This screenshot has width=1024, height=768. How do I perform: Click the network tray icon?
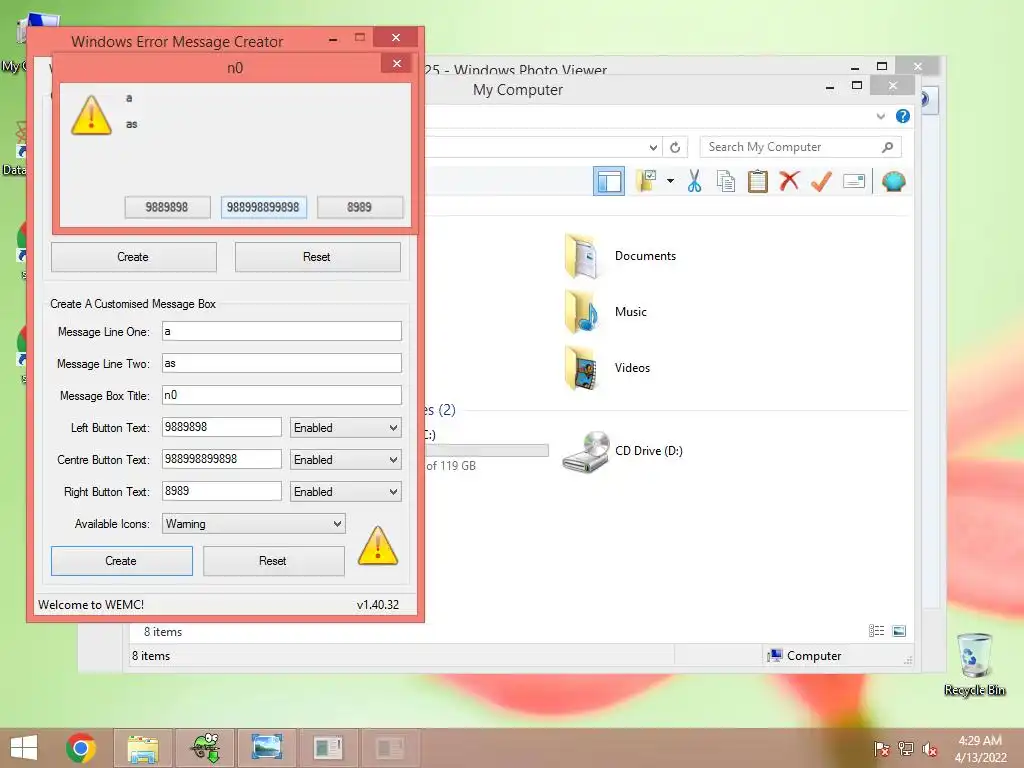tap(906, 749)
